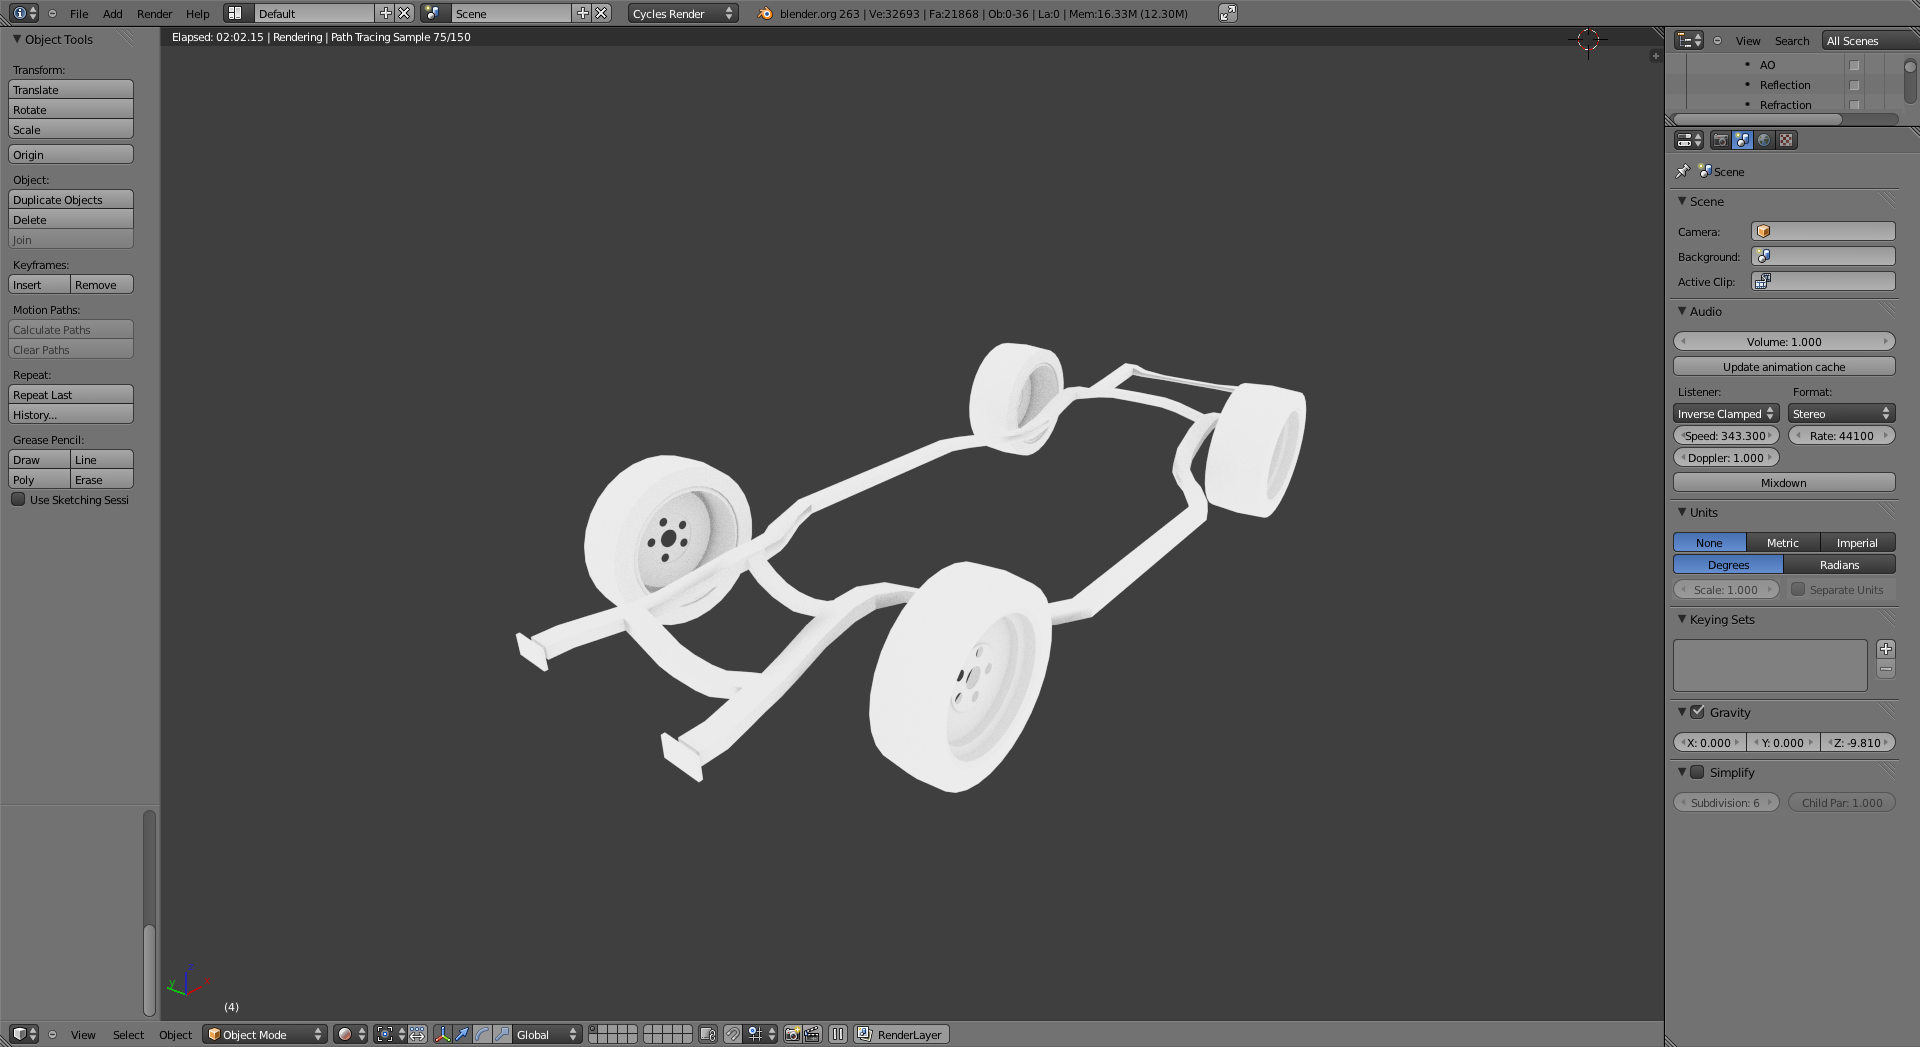Click the Mixdown button
This screenshot has width=1920, height=1047.
coord(1784,482)
